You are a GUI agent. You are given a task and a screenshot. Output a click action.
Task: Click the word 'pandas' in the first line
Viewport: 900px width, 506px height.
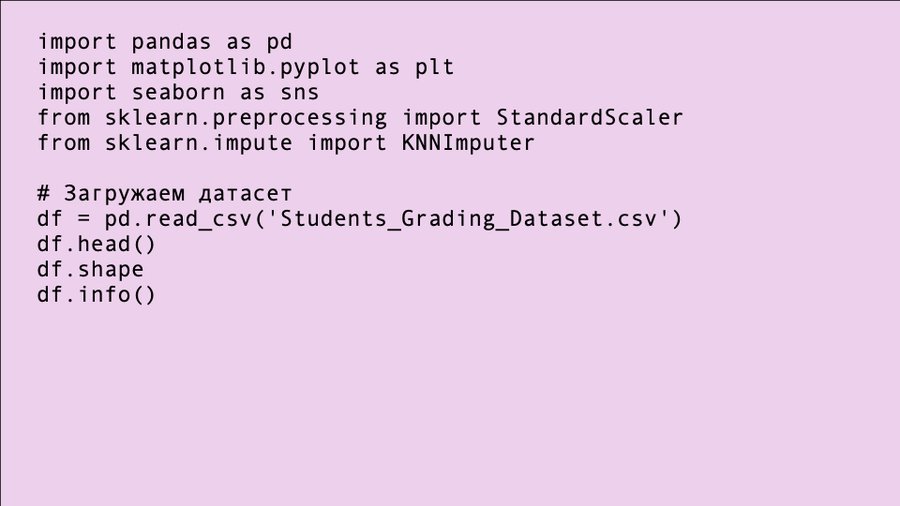[x=171, y=42]
